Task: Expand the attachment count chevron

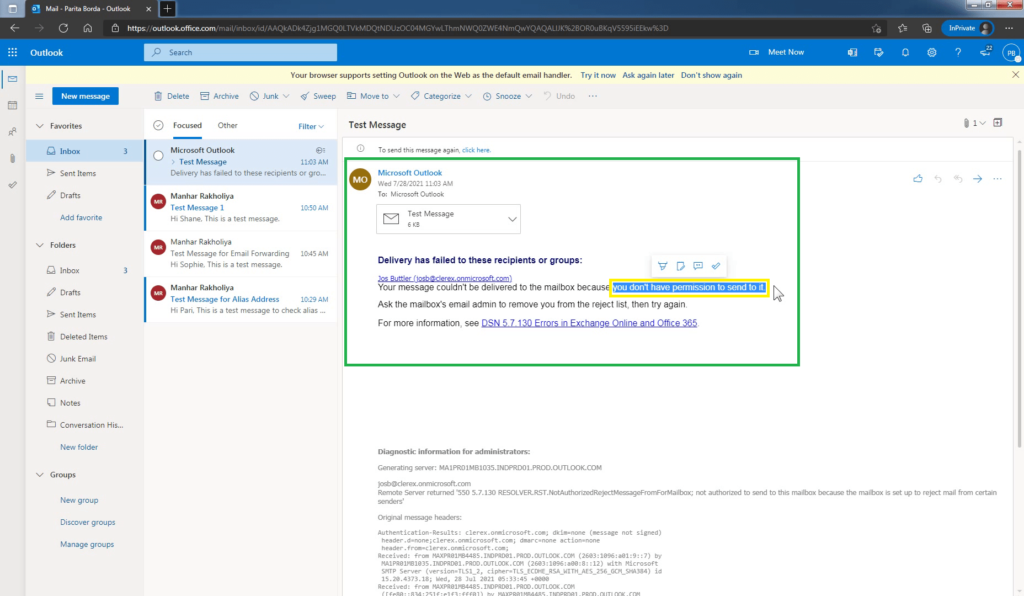Action: point(982,123)
